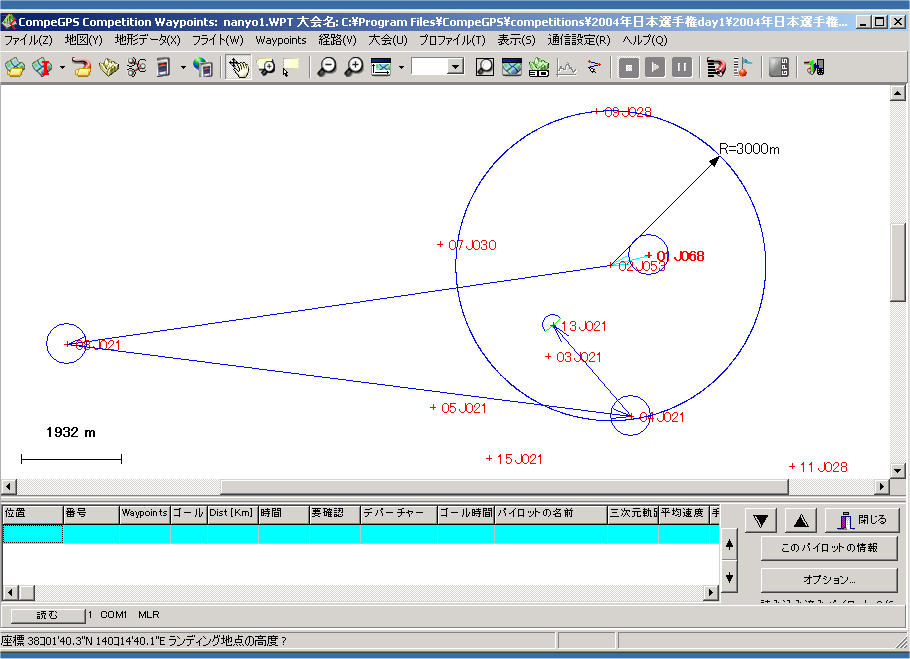Click the パイロットの名前 column header
This screenshot has height=659, width=910.
551,514
